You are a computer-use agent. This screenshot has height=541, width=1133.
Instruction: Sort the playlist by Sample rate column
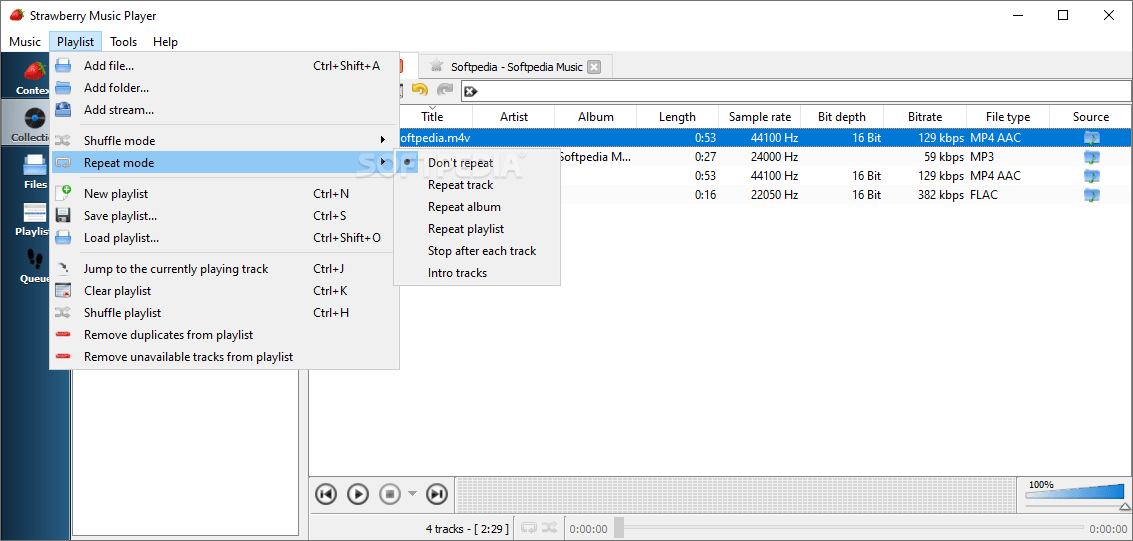759,116
